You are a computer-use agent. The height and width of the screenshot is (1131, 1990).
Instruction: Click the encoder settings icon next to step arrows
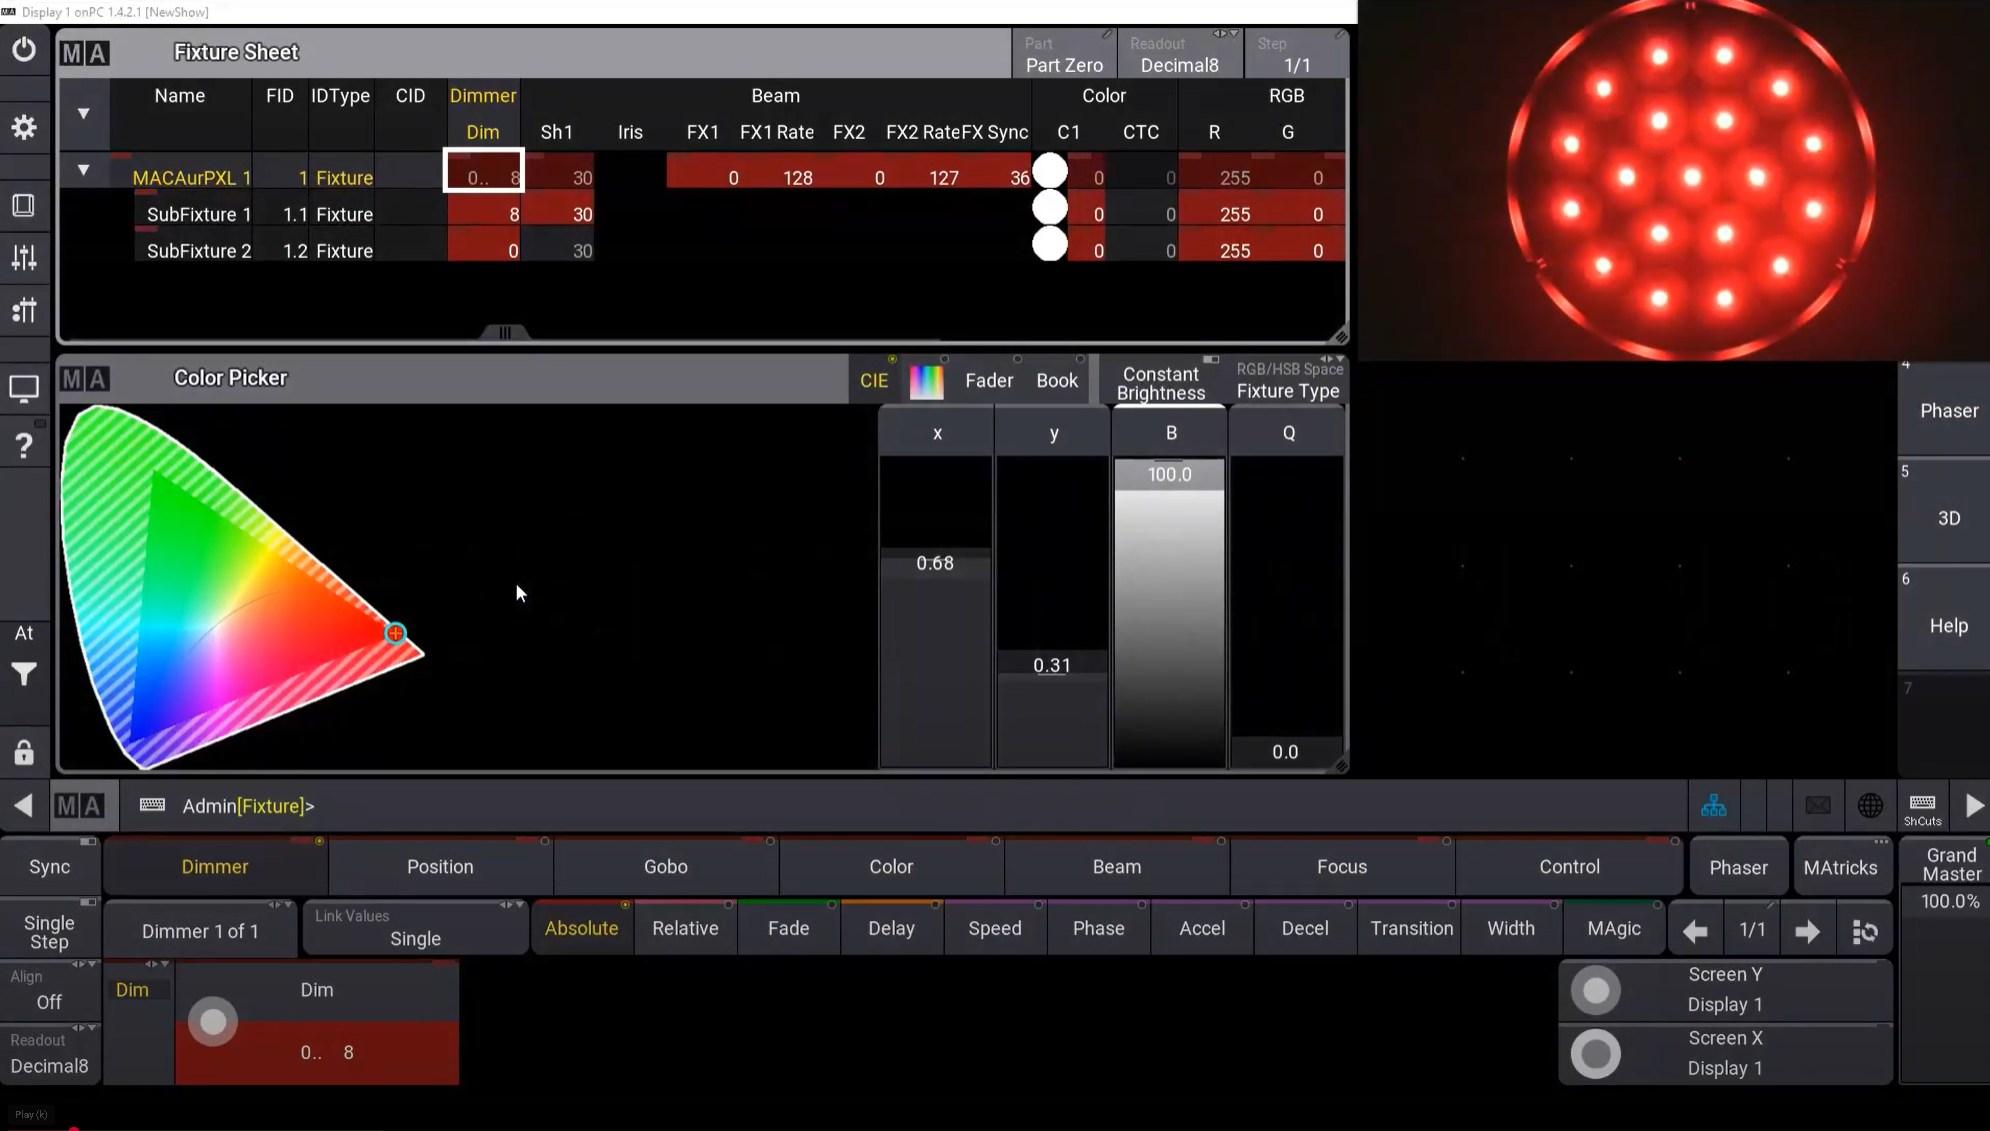coord(1865,931)
